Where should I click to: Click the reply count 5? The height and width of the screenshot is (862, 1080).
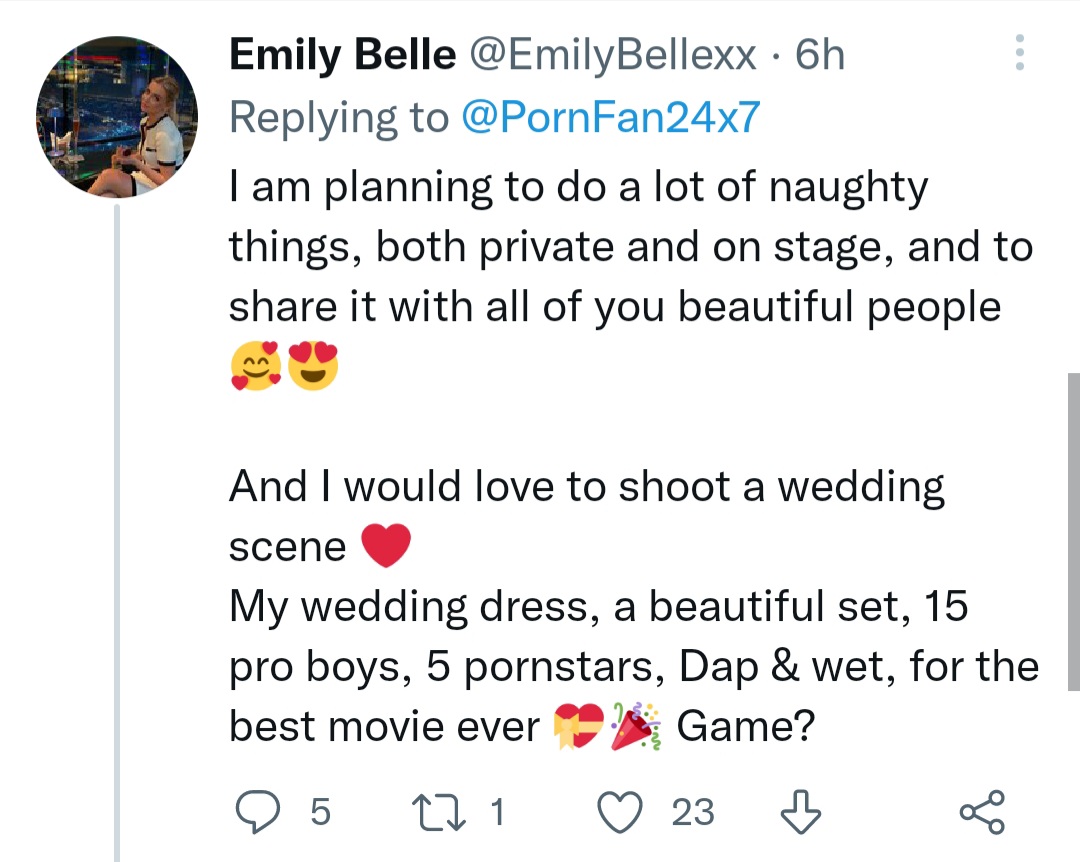[319, 812]
